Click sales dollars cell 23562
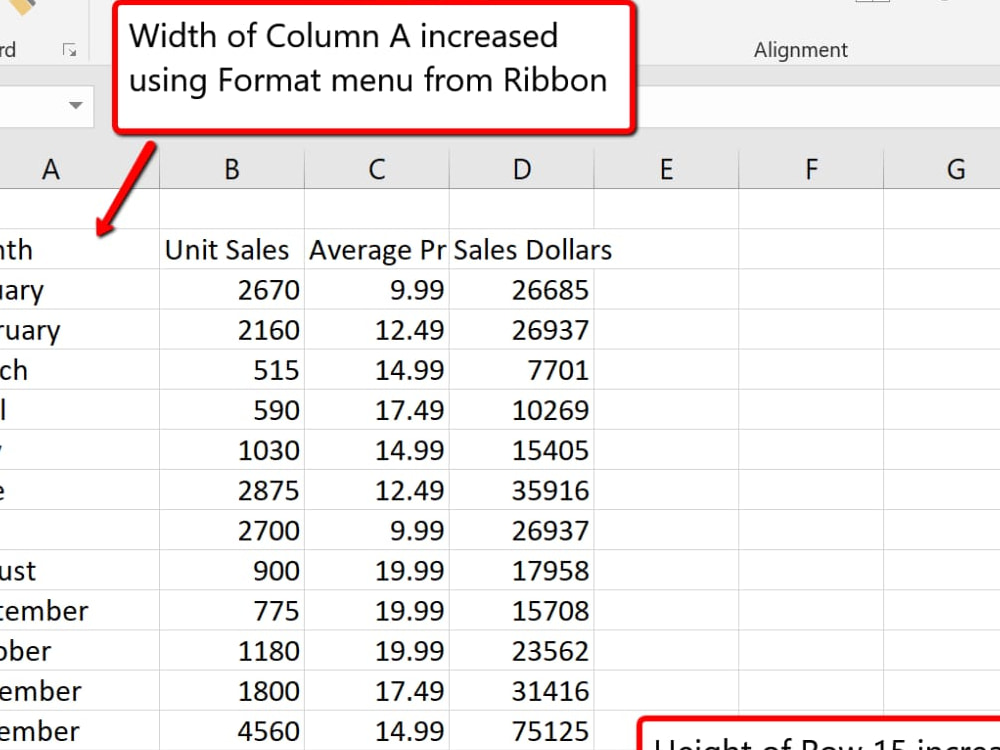The height and width of the screenshot is (750, 1000). [x=522, y=651]
